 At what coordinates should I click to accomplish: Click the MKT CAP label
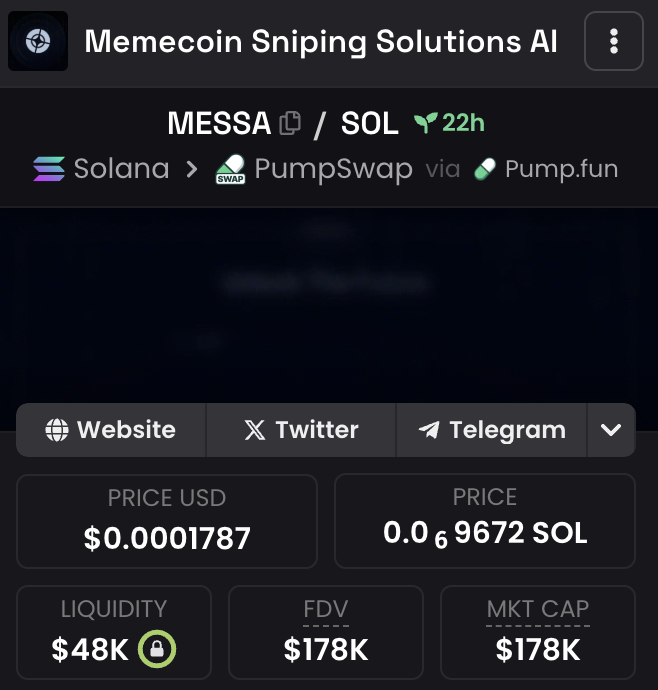pyautogui.click(x=538, y=609)
